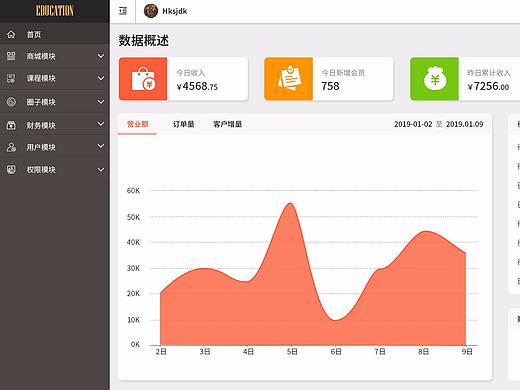Click the 2日 x-axis label
The width and height of the screenshot is (520, 390).
click(x=161, y=351)
